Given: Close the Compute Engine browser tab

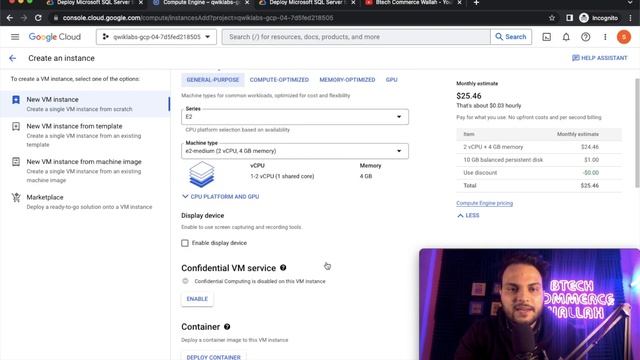Looking at the screenshot, I should tap(247, 3).
